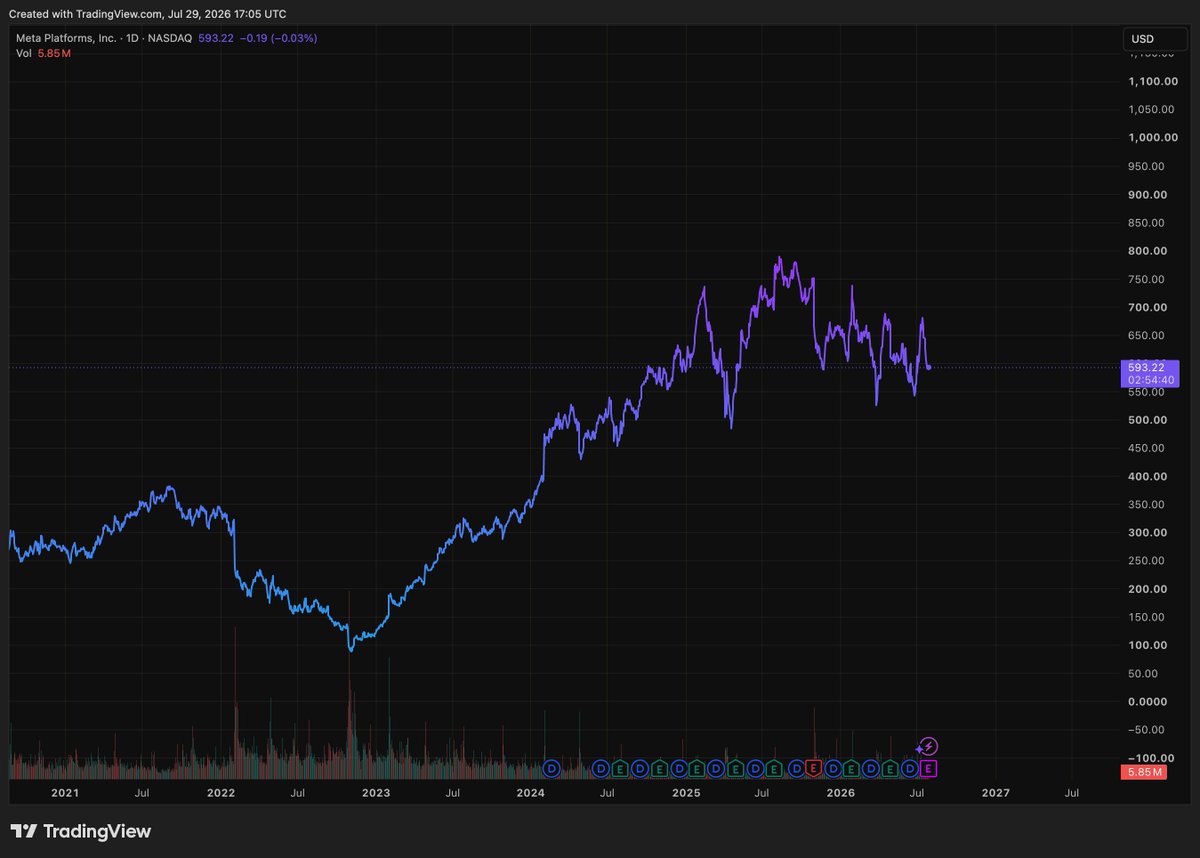1200x858 pixels.
Task: Click the 2024 label on time axis
Action: coord(531,793)
